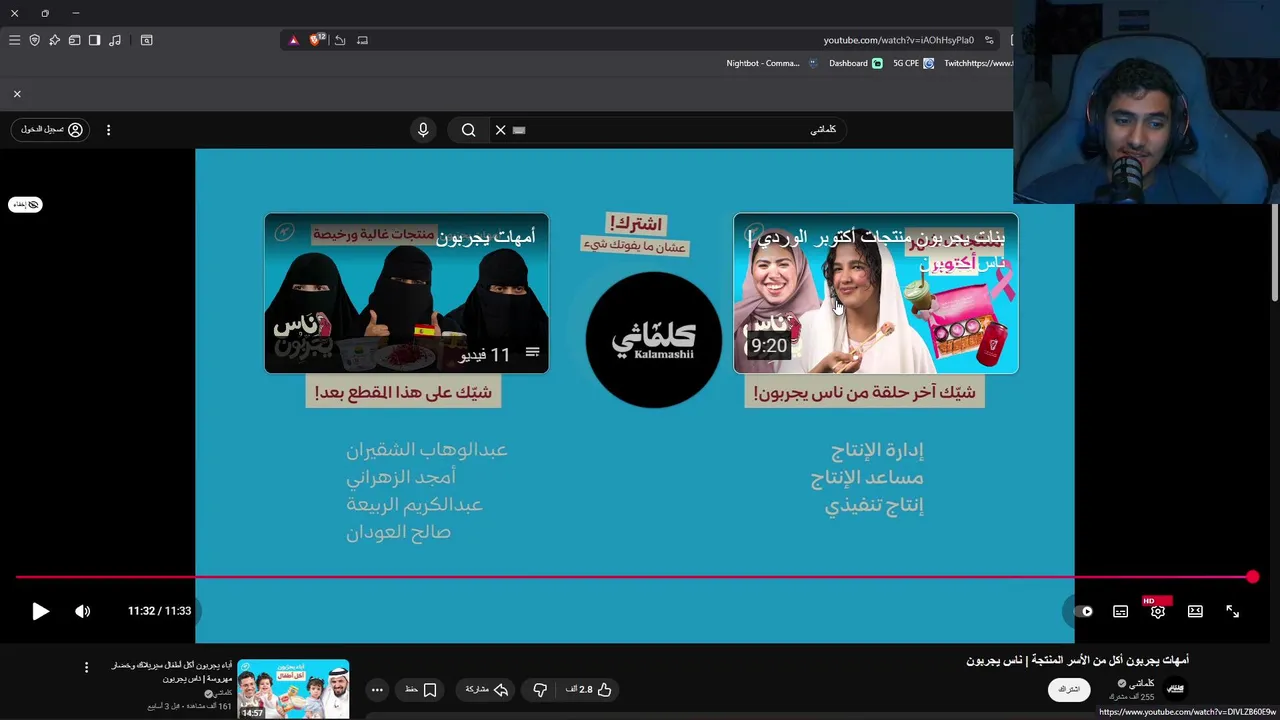Click the Kalamashii channel circle logo

653,340
